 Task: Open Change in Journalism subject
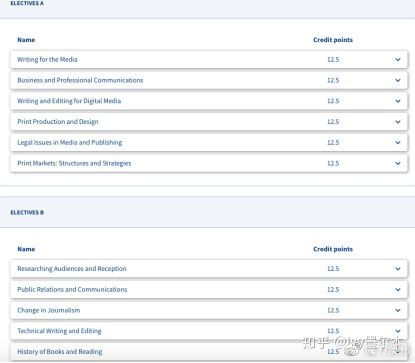point(49,310)
